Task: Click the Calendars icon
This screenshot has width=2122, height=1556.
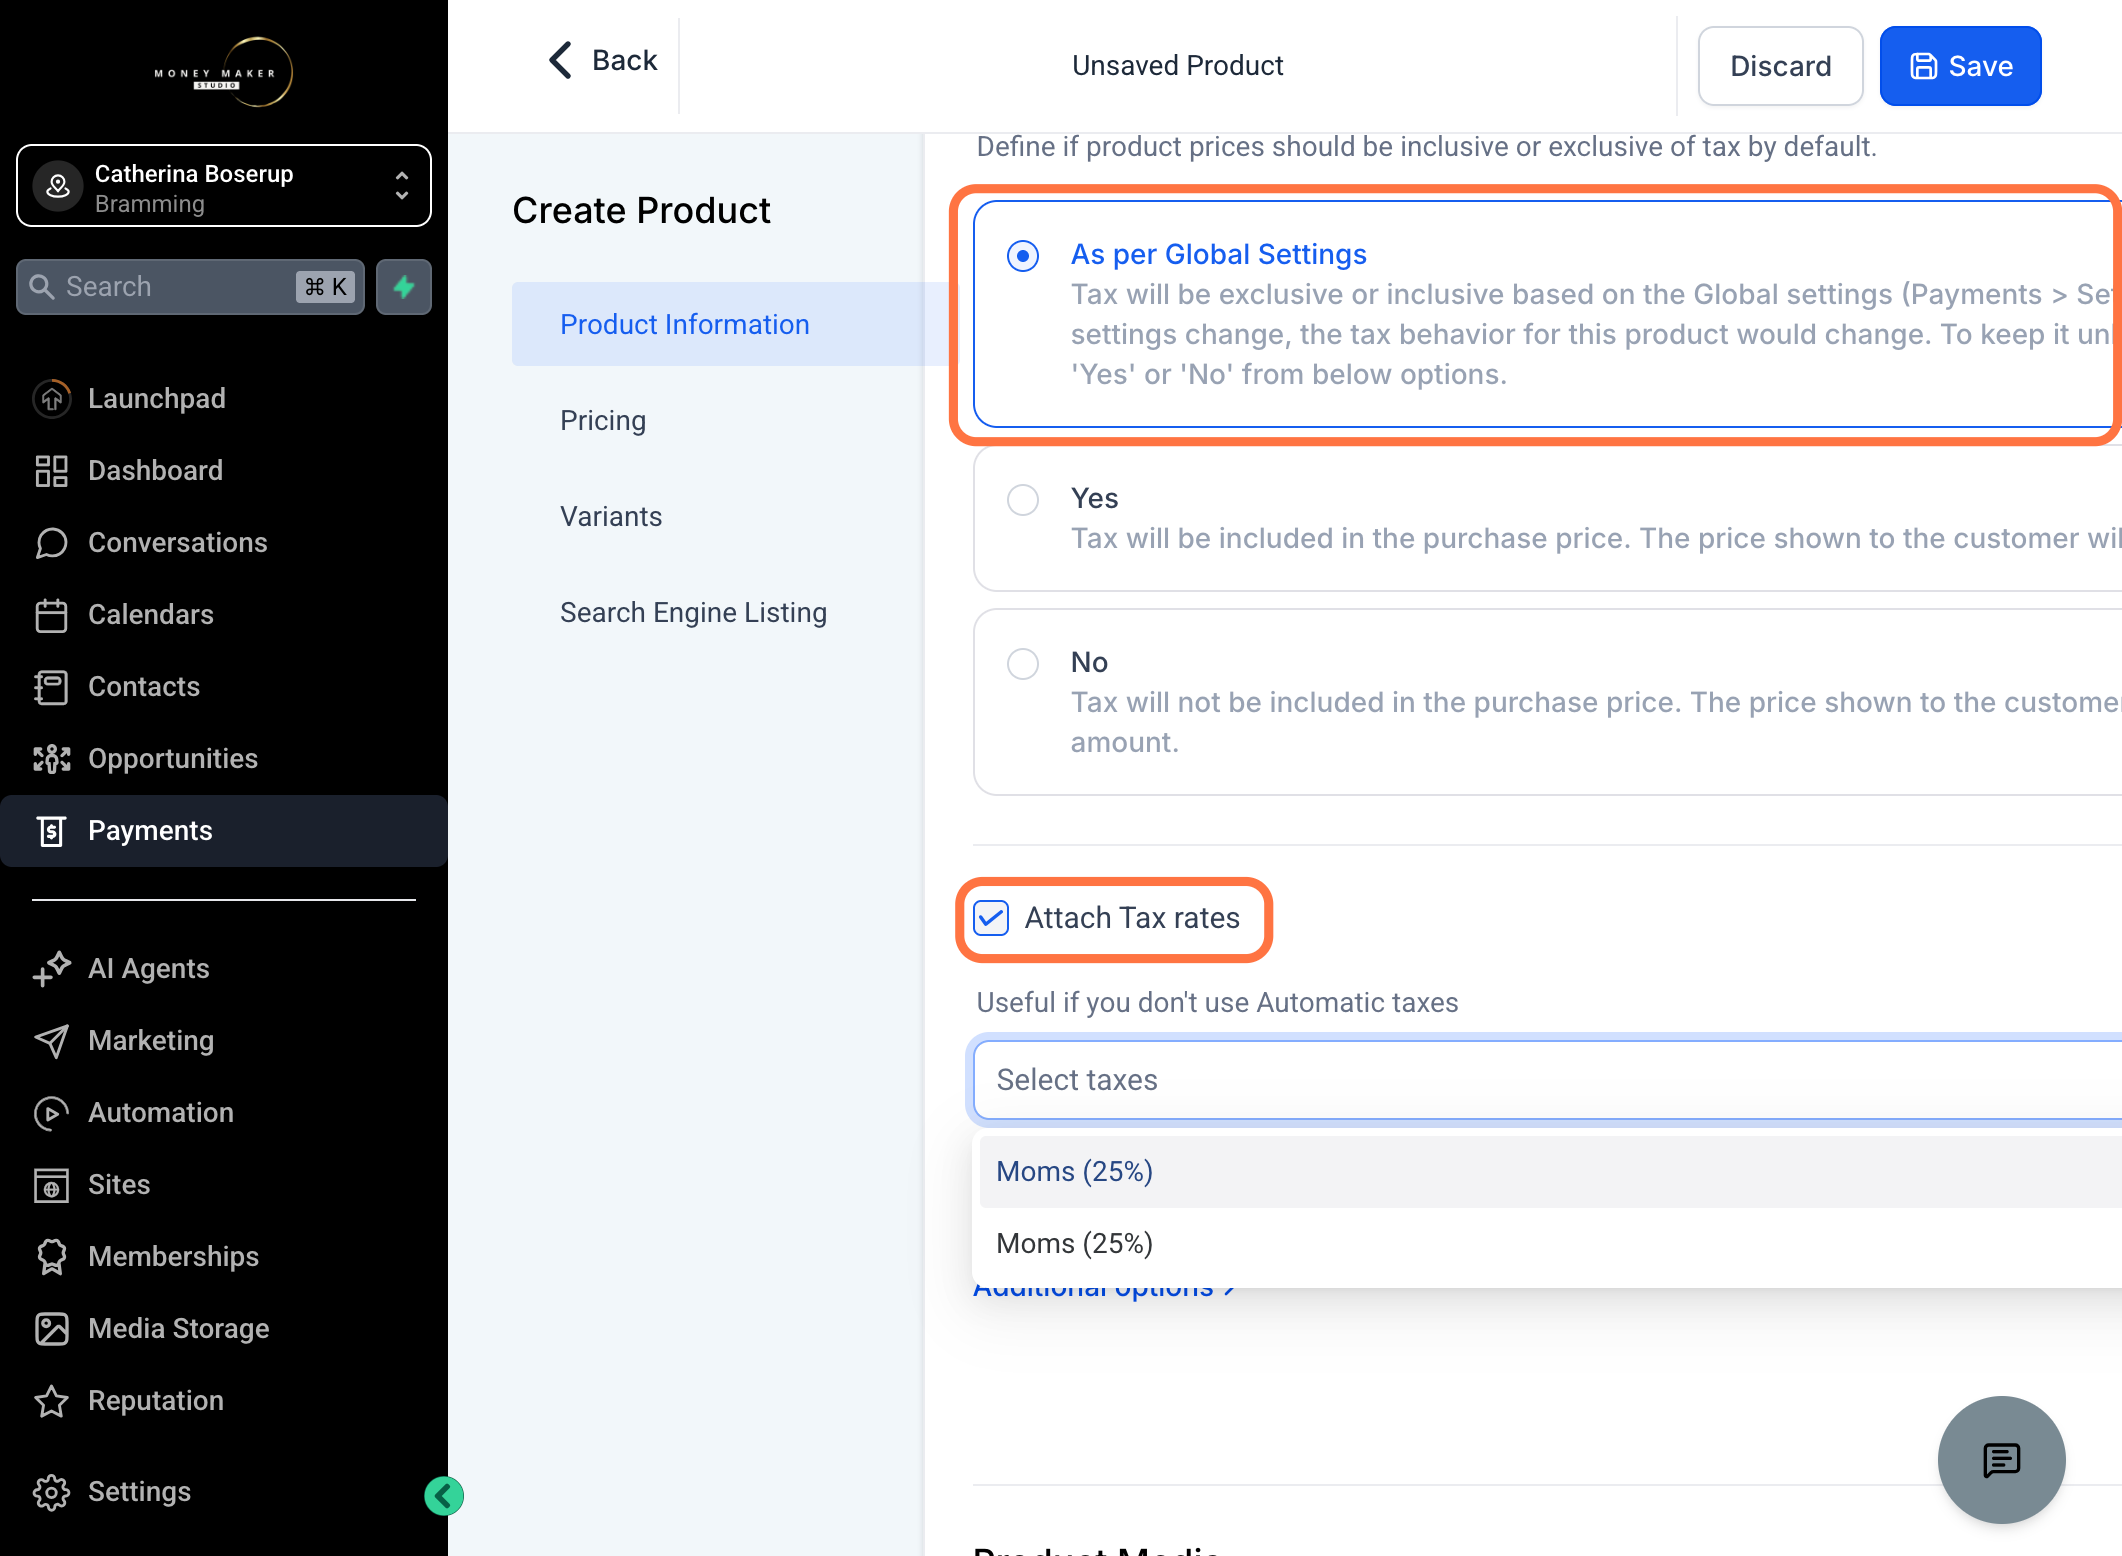Action: click(51, 614)
